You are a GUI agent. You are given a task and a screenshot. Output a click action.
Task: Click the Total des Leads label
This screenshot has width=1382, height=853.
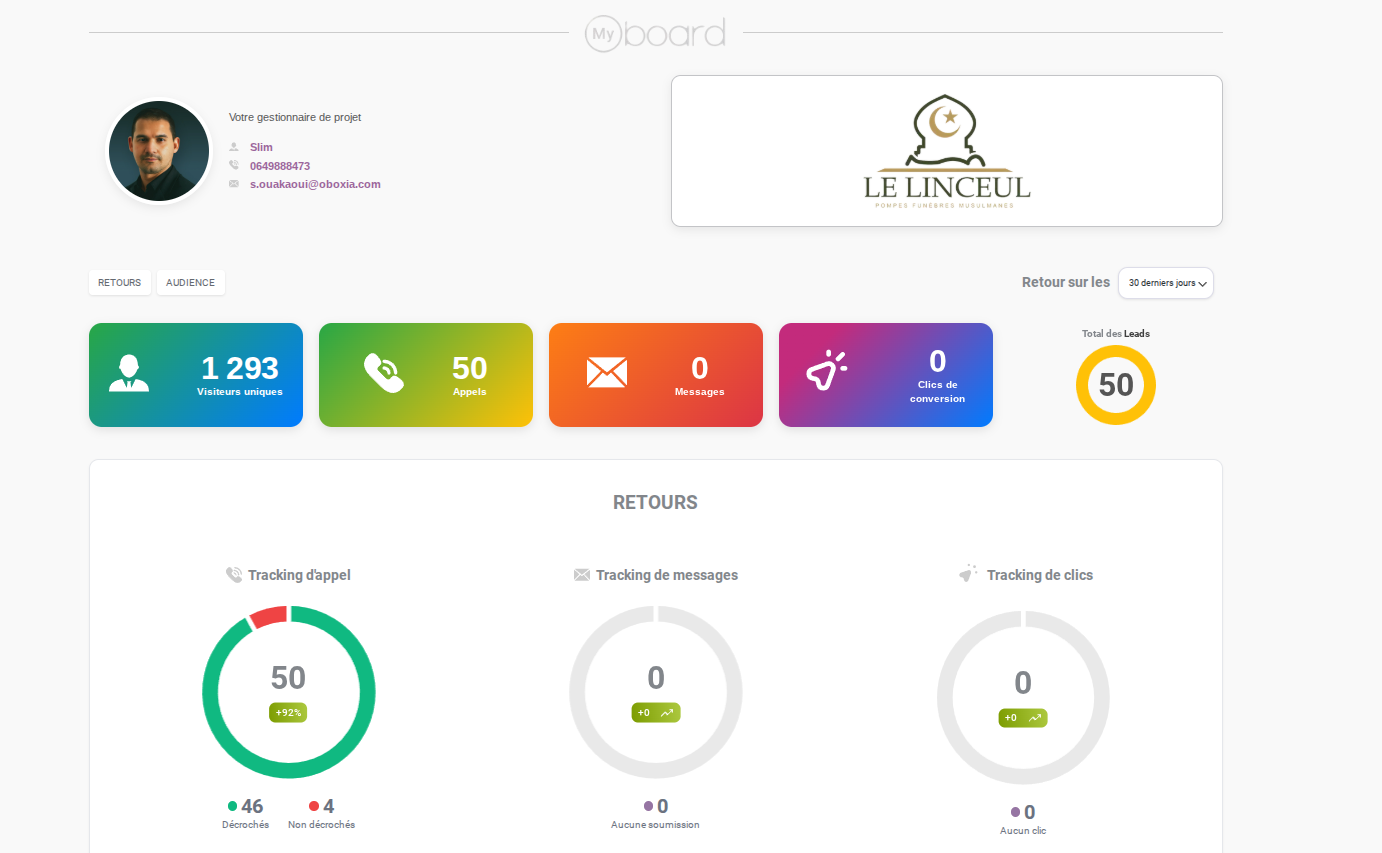pos(1116,334)
